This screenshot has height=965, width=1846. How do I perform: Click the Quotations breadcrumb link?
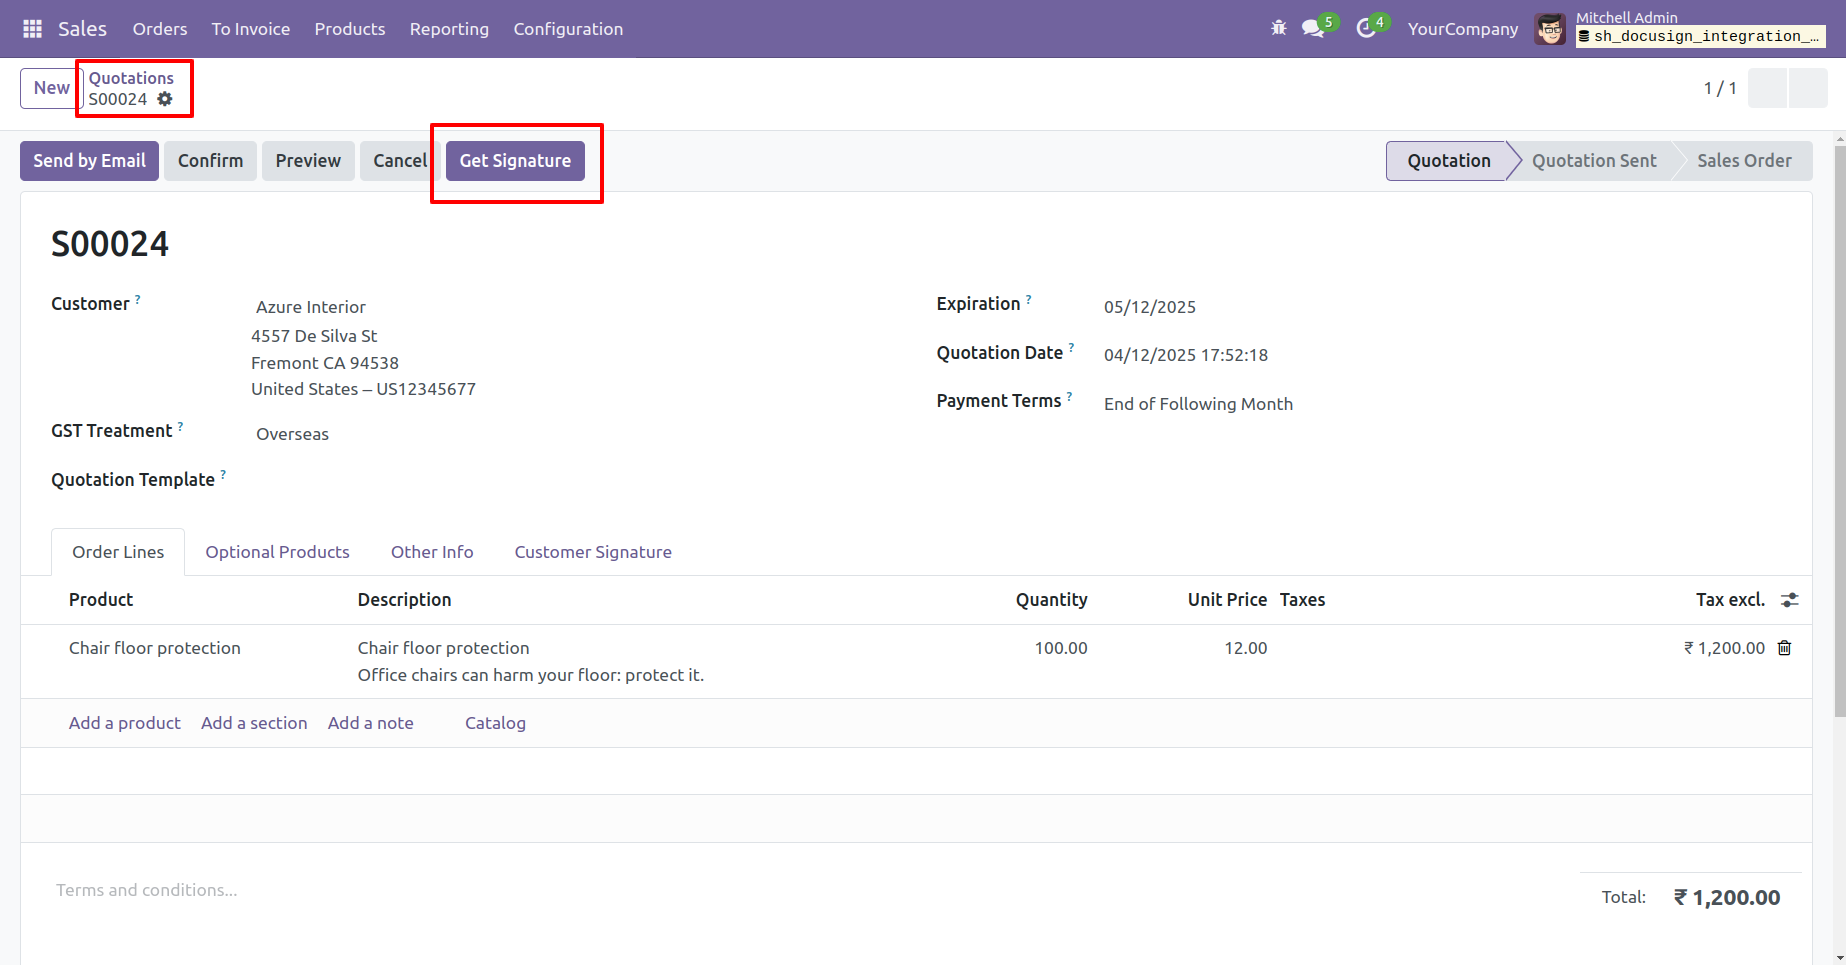point(131,78)
